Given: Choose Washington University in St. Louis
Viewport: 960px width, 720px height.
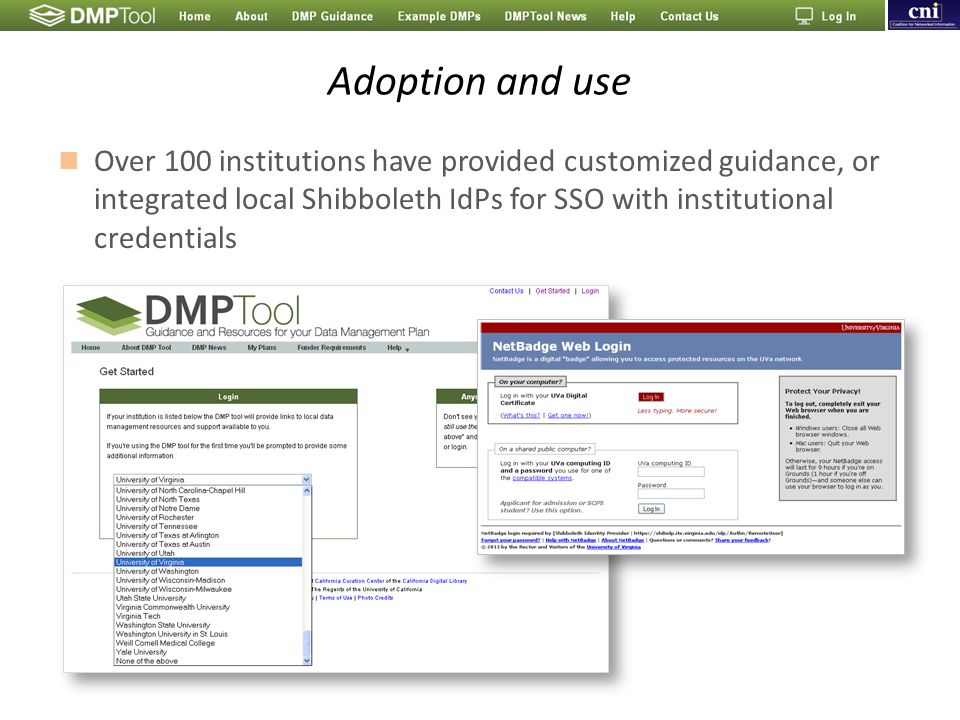Looking at the screenshot, I should pos(171,634).
